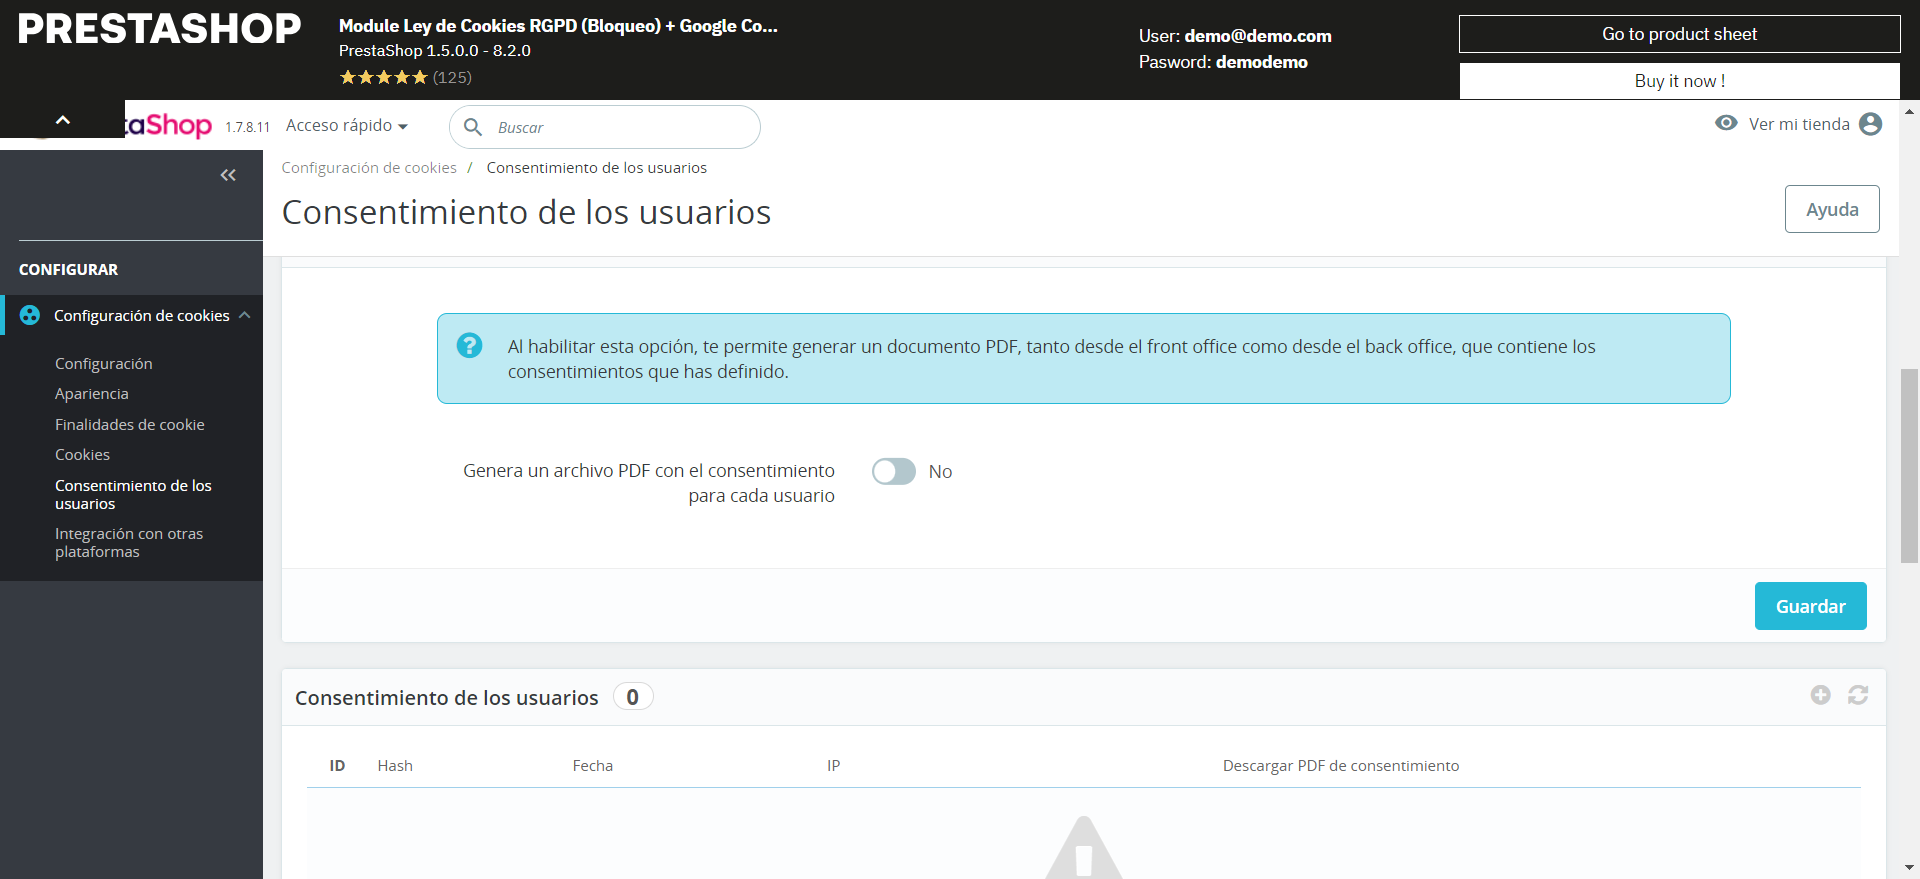Collapse the sidebar menu with double chevron
The image size is (1920, 879).
(x=228, y=175)
